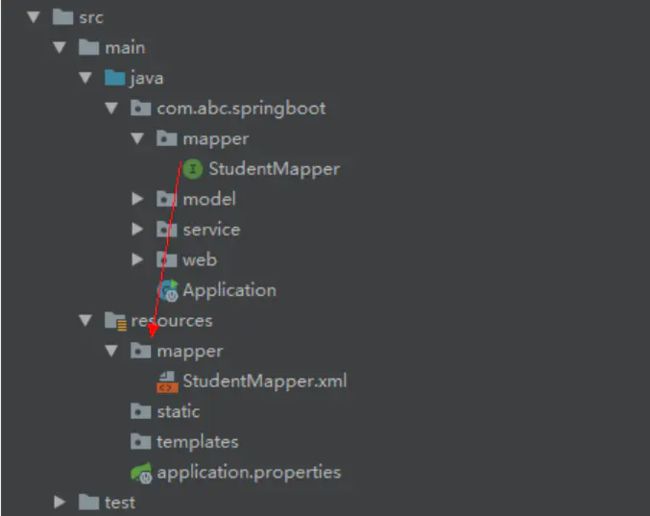This screenshot has width=650, height=516.
Task: Click the test folder icon
Action: 89,502
